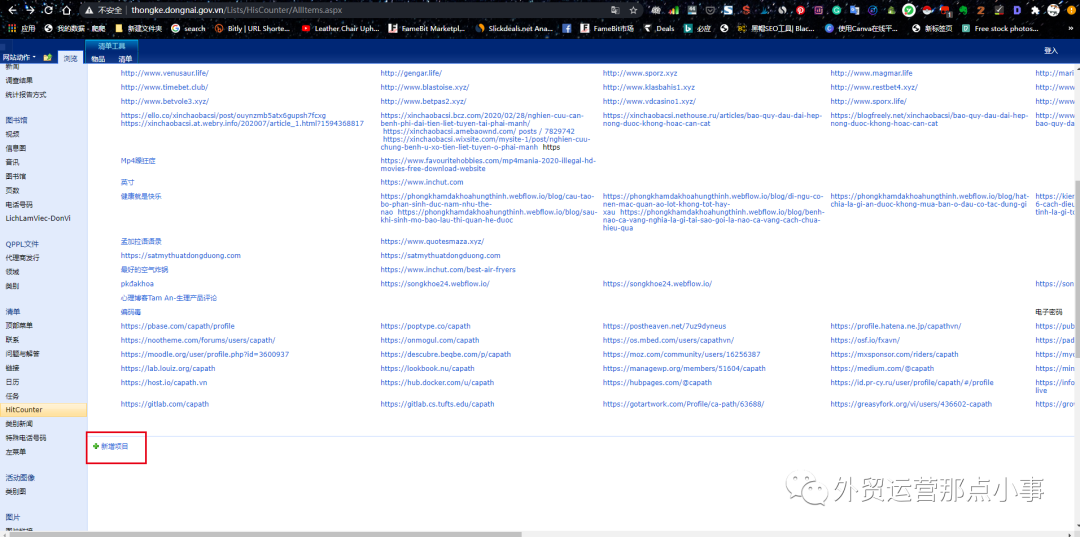Open the Facebook bookmark icon
Image resolution: width=1080 pixels, height=537 pixels.
point(567,29)
